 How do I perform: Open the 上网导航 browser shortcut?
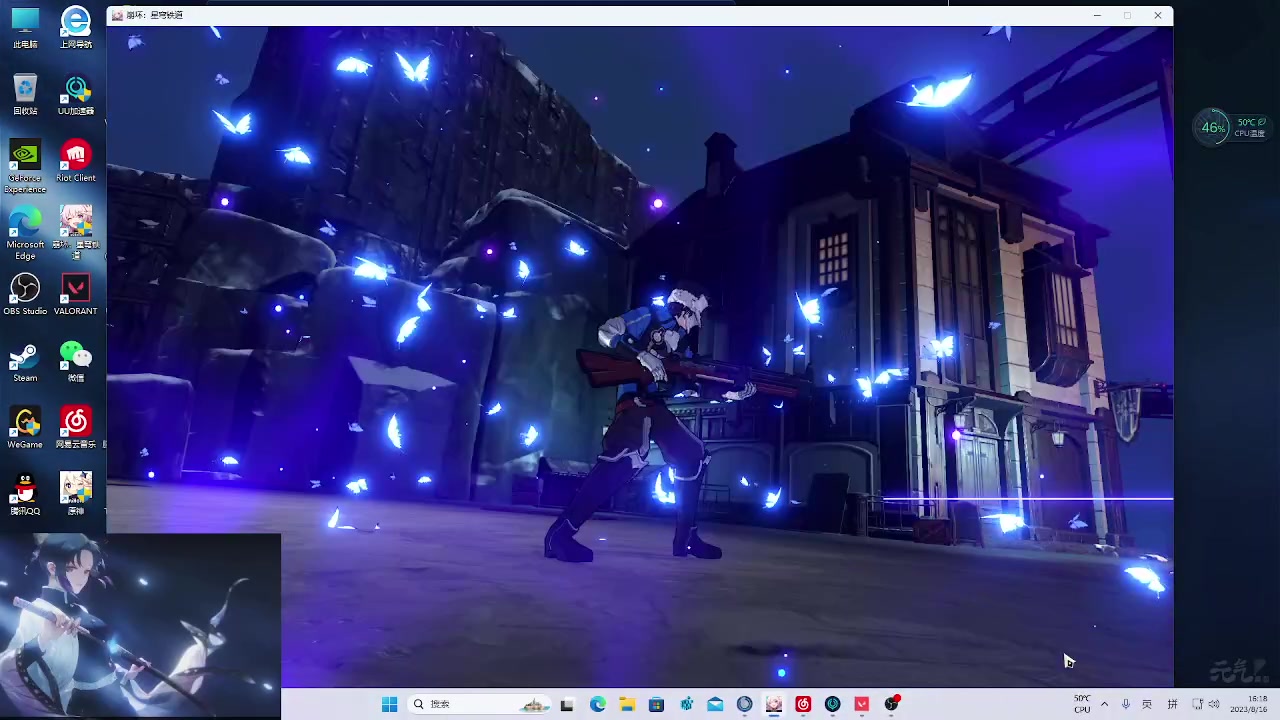pyautogui.click(x=76, y=27)
